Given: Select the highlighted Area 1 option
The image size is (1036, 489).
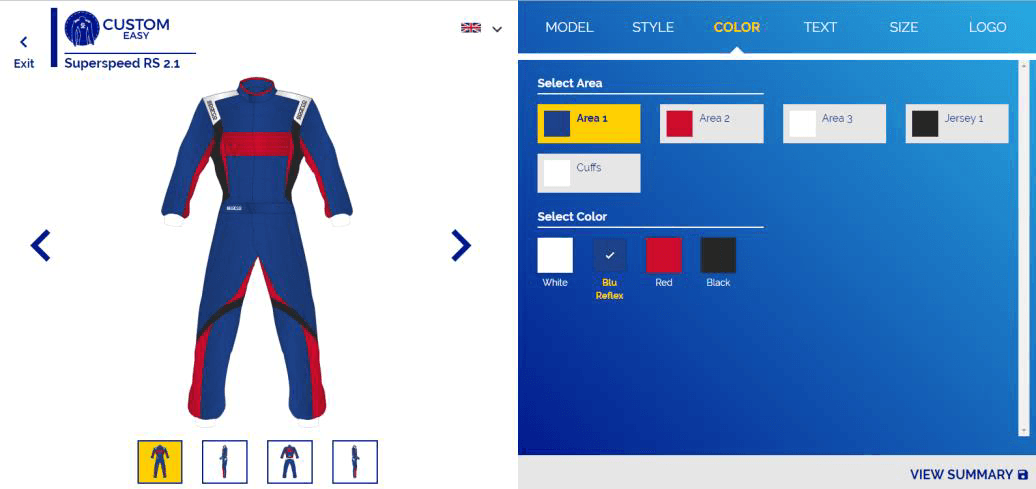Looking at the screenshot, I should coord(589,124).
